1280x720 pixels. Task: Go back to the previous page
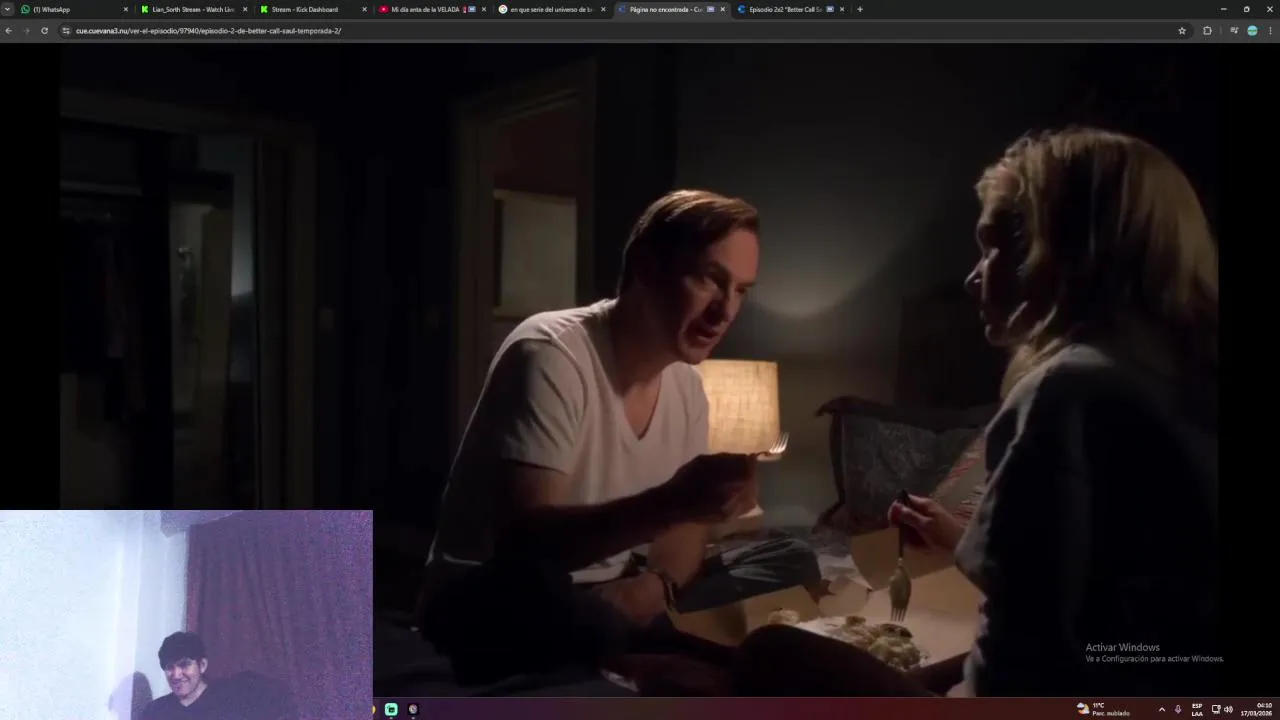pyautogui.click(x=8, y=31)
